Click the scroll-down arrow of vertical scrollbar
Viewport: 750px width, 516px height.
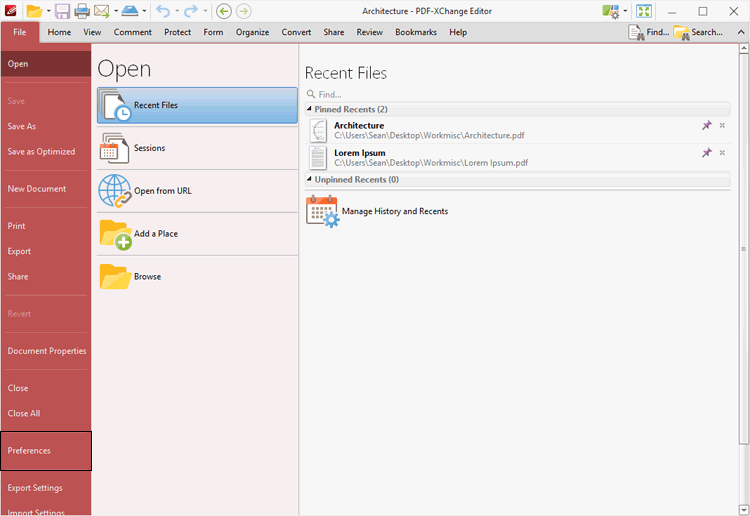point(744,509)
